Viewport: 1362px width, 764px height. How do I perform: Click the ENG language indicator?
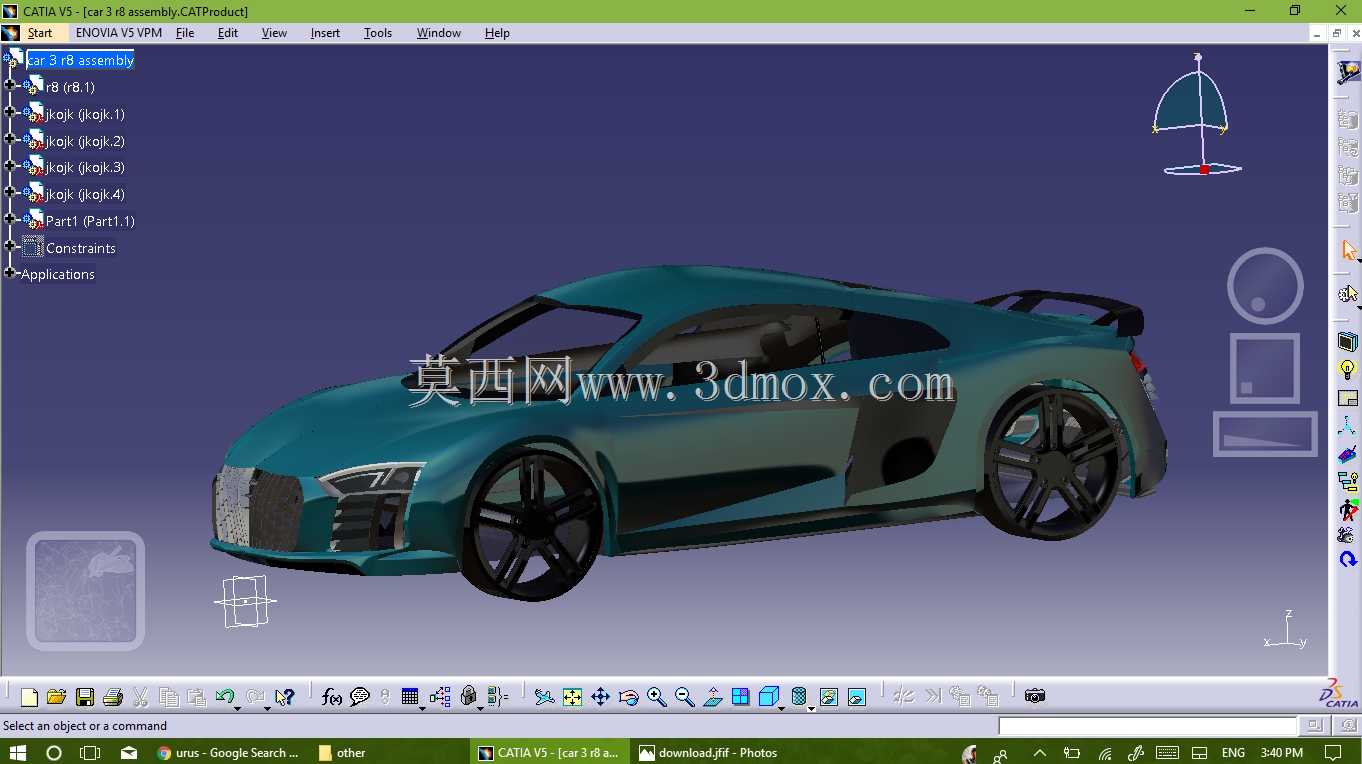(x=1233, y=753)
